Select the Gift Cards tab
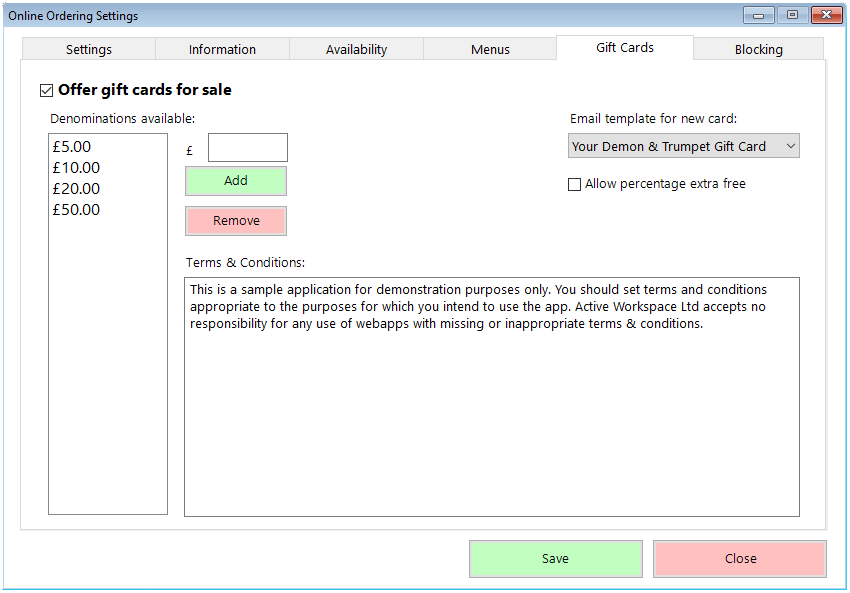Viewport: 850px width, 593px height. tap(624, 47)
